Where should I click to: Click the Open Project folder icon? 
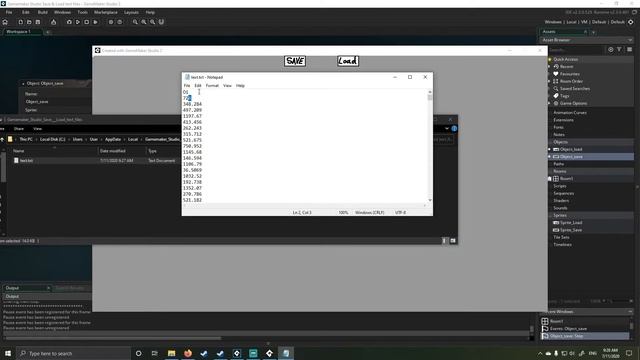click(x=29, y=22)
